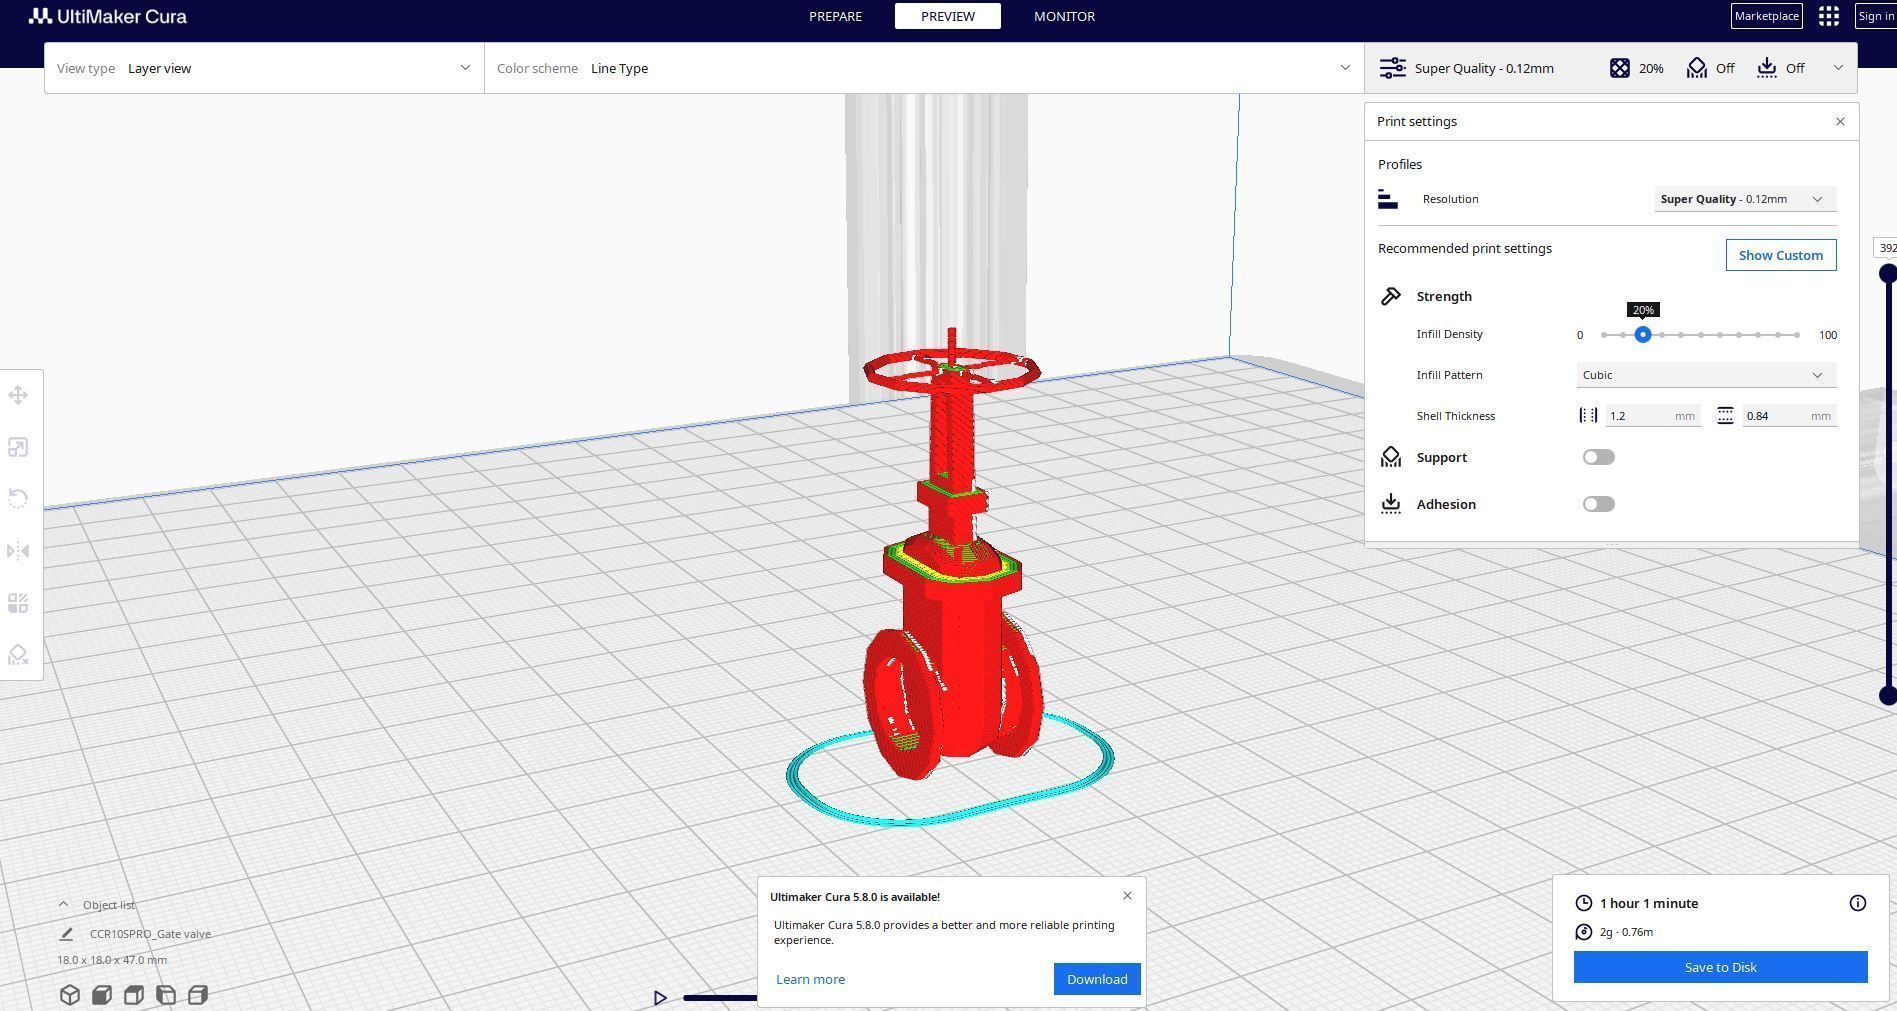Open the Infill Pattern Cubic dropdown
Viewport: 1897px width, 1011px height.
(x=1706, y=375)
